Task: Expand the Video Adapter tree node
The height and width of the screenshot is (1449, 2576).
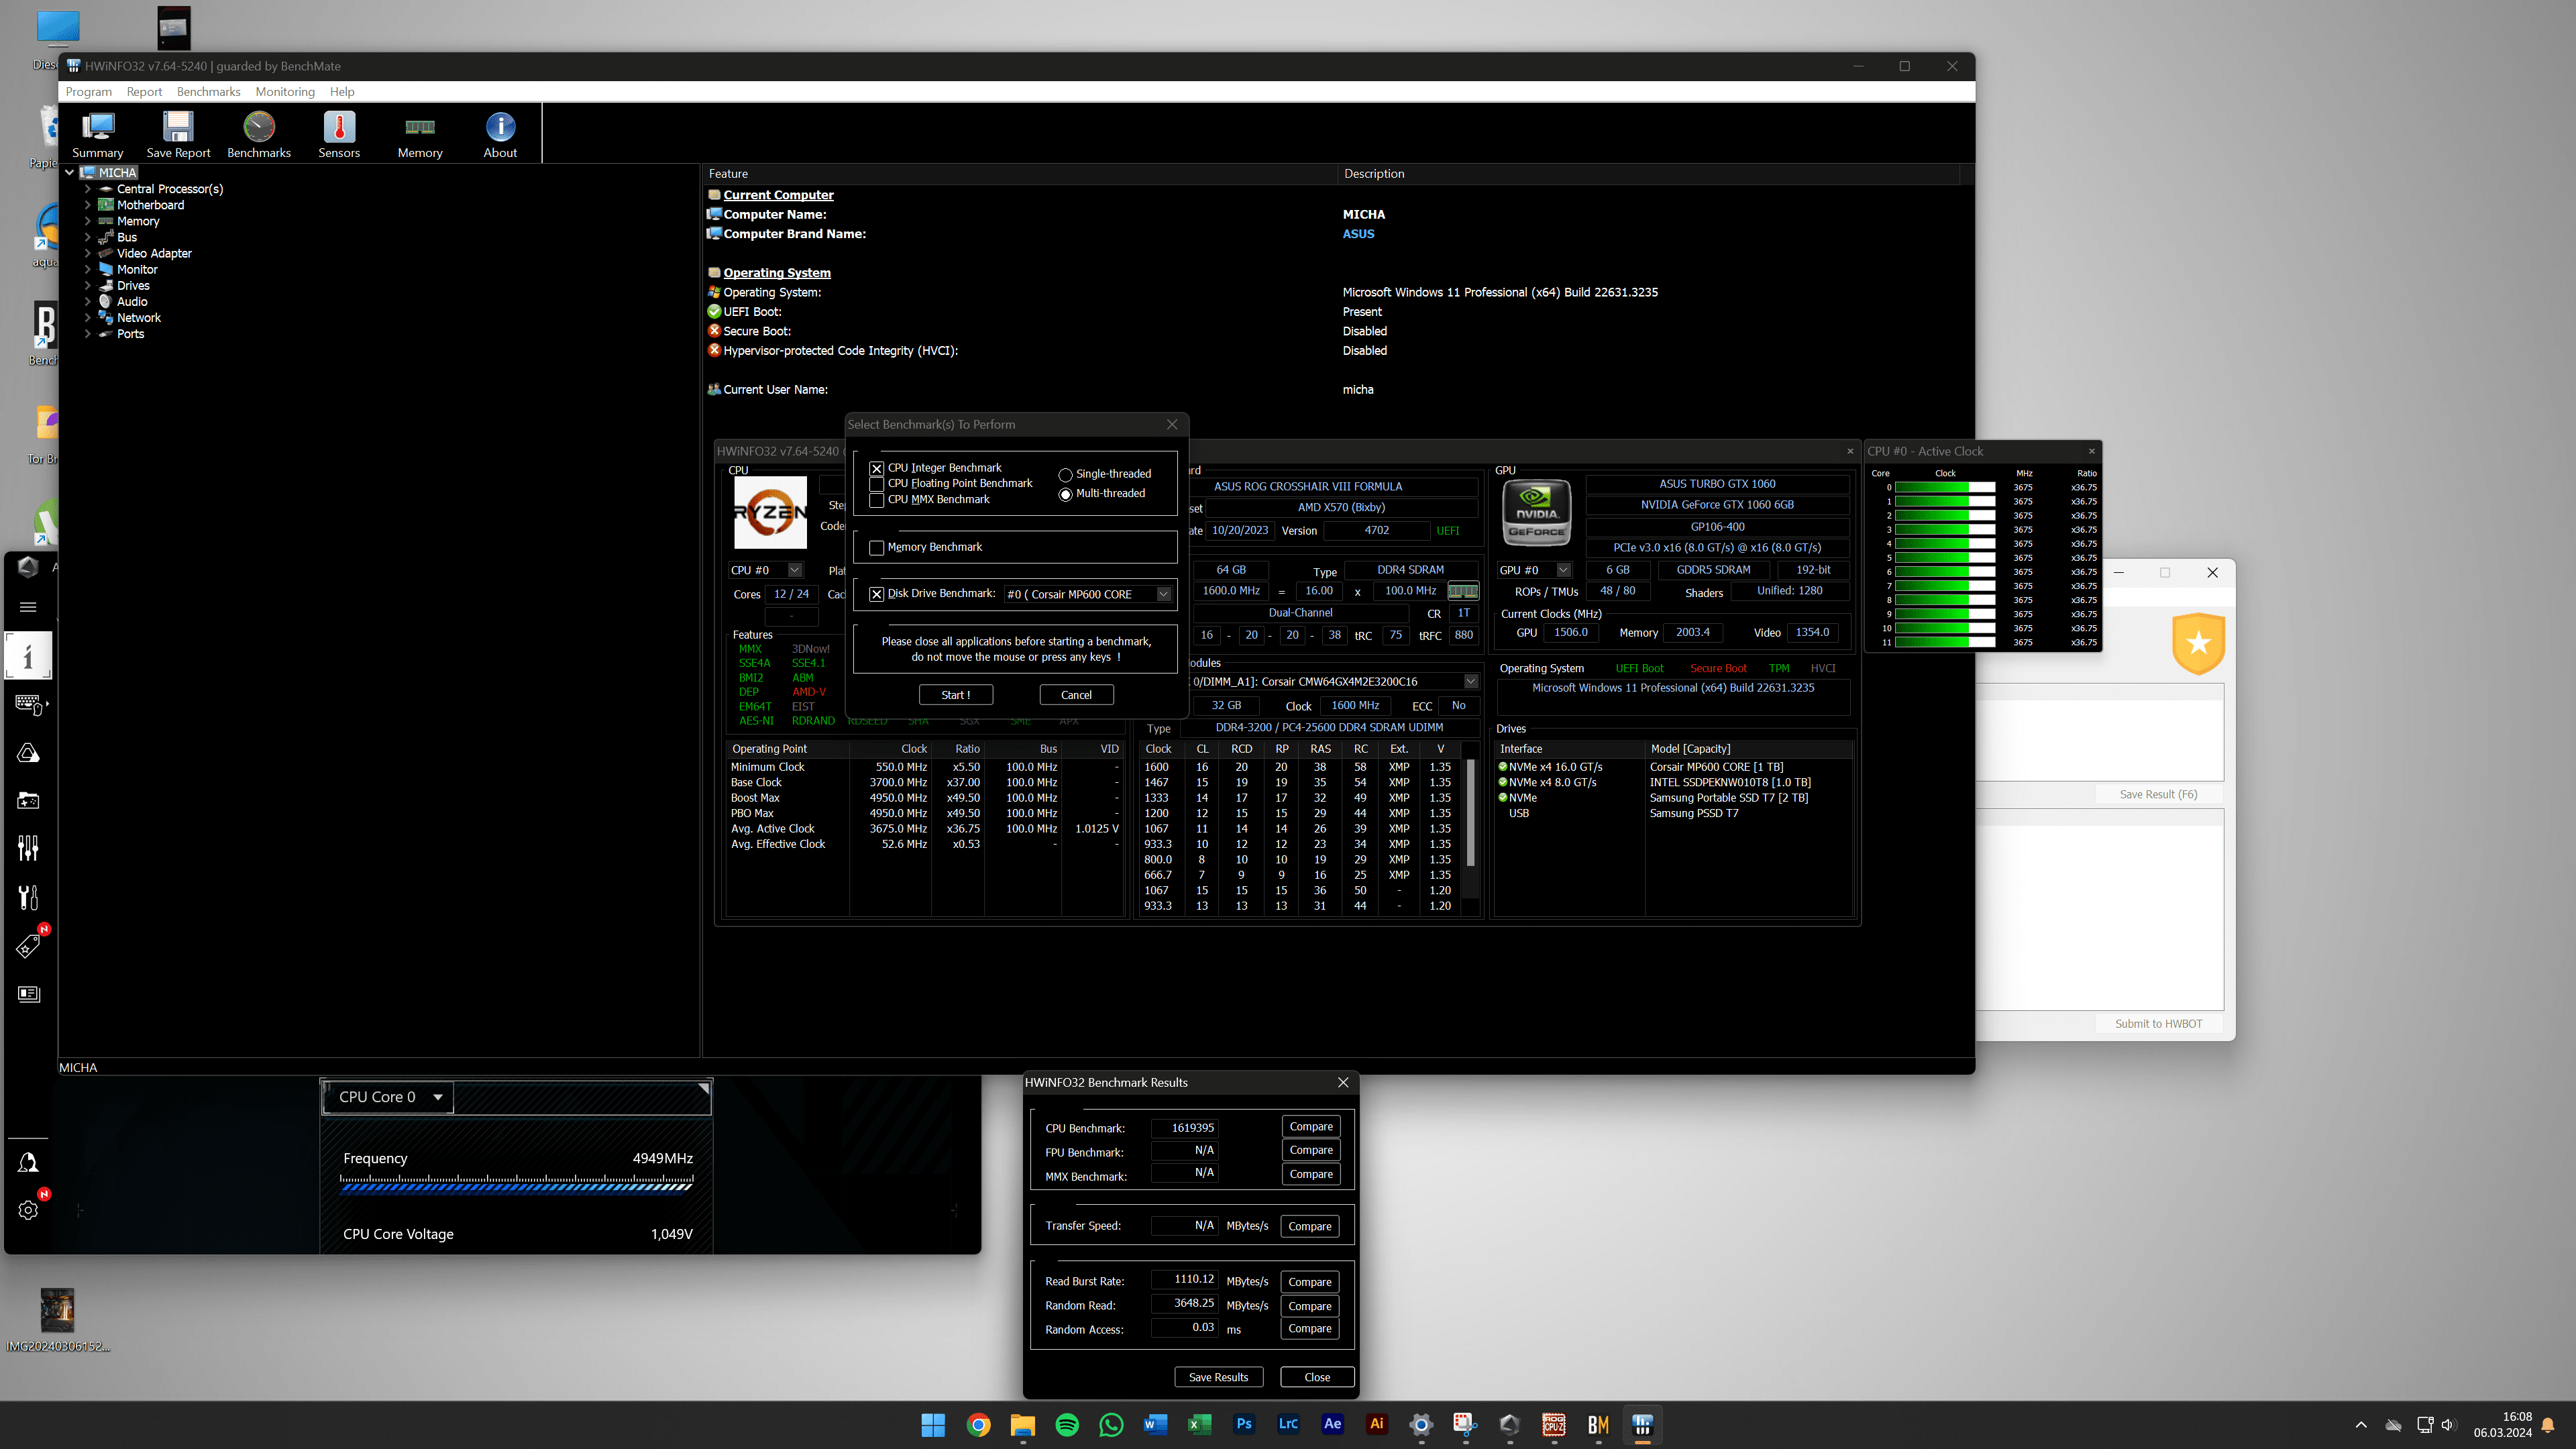Action: [88, 253]
